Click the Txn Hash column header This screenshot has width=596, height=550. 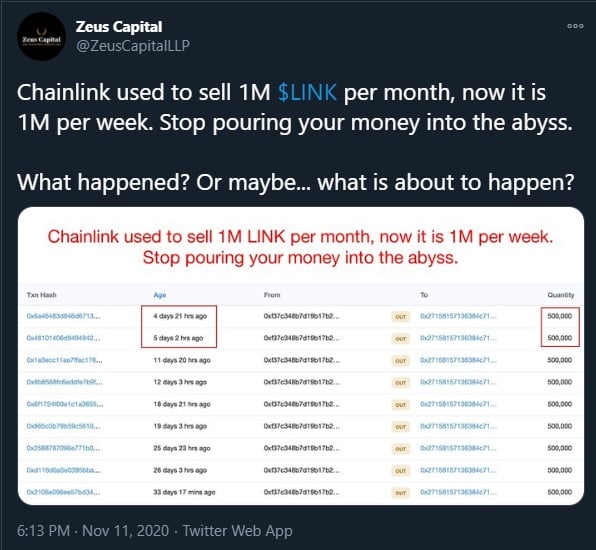click(x=41, y=295)
